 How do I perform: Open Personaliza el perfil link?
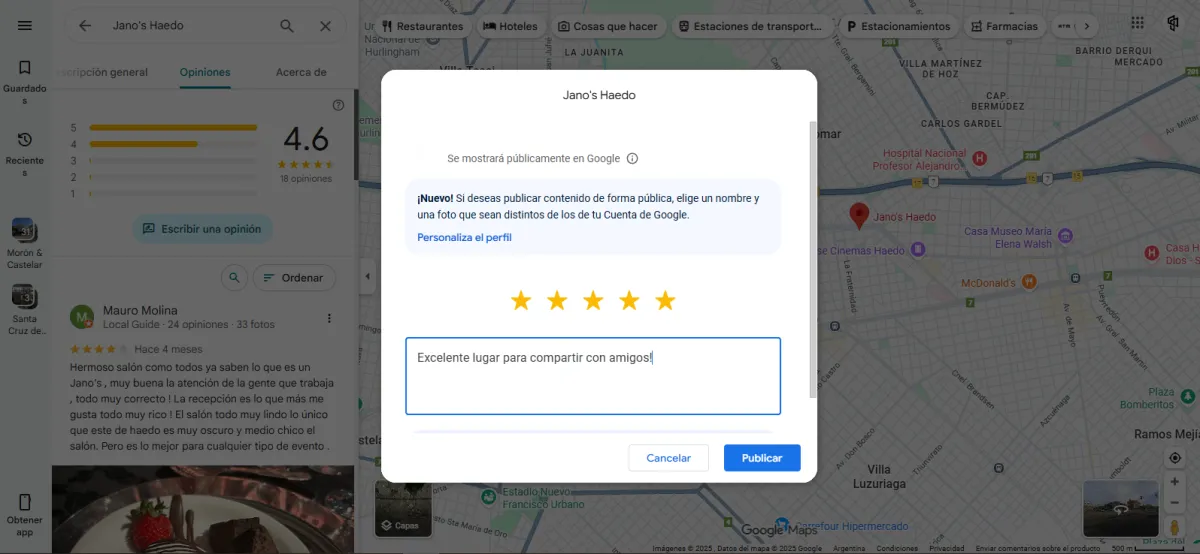pos(465,237)
